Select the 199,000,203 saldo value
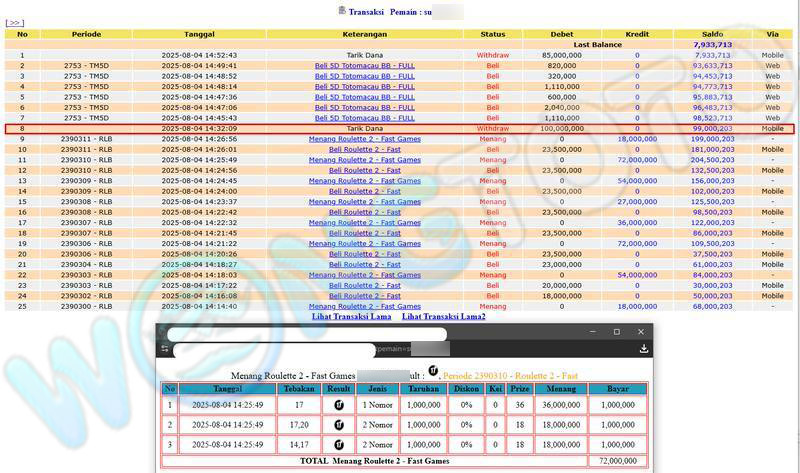 (x=713, y=139)
